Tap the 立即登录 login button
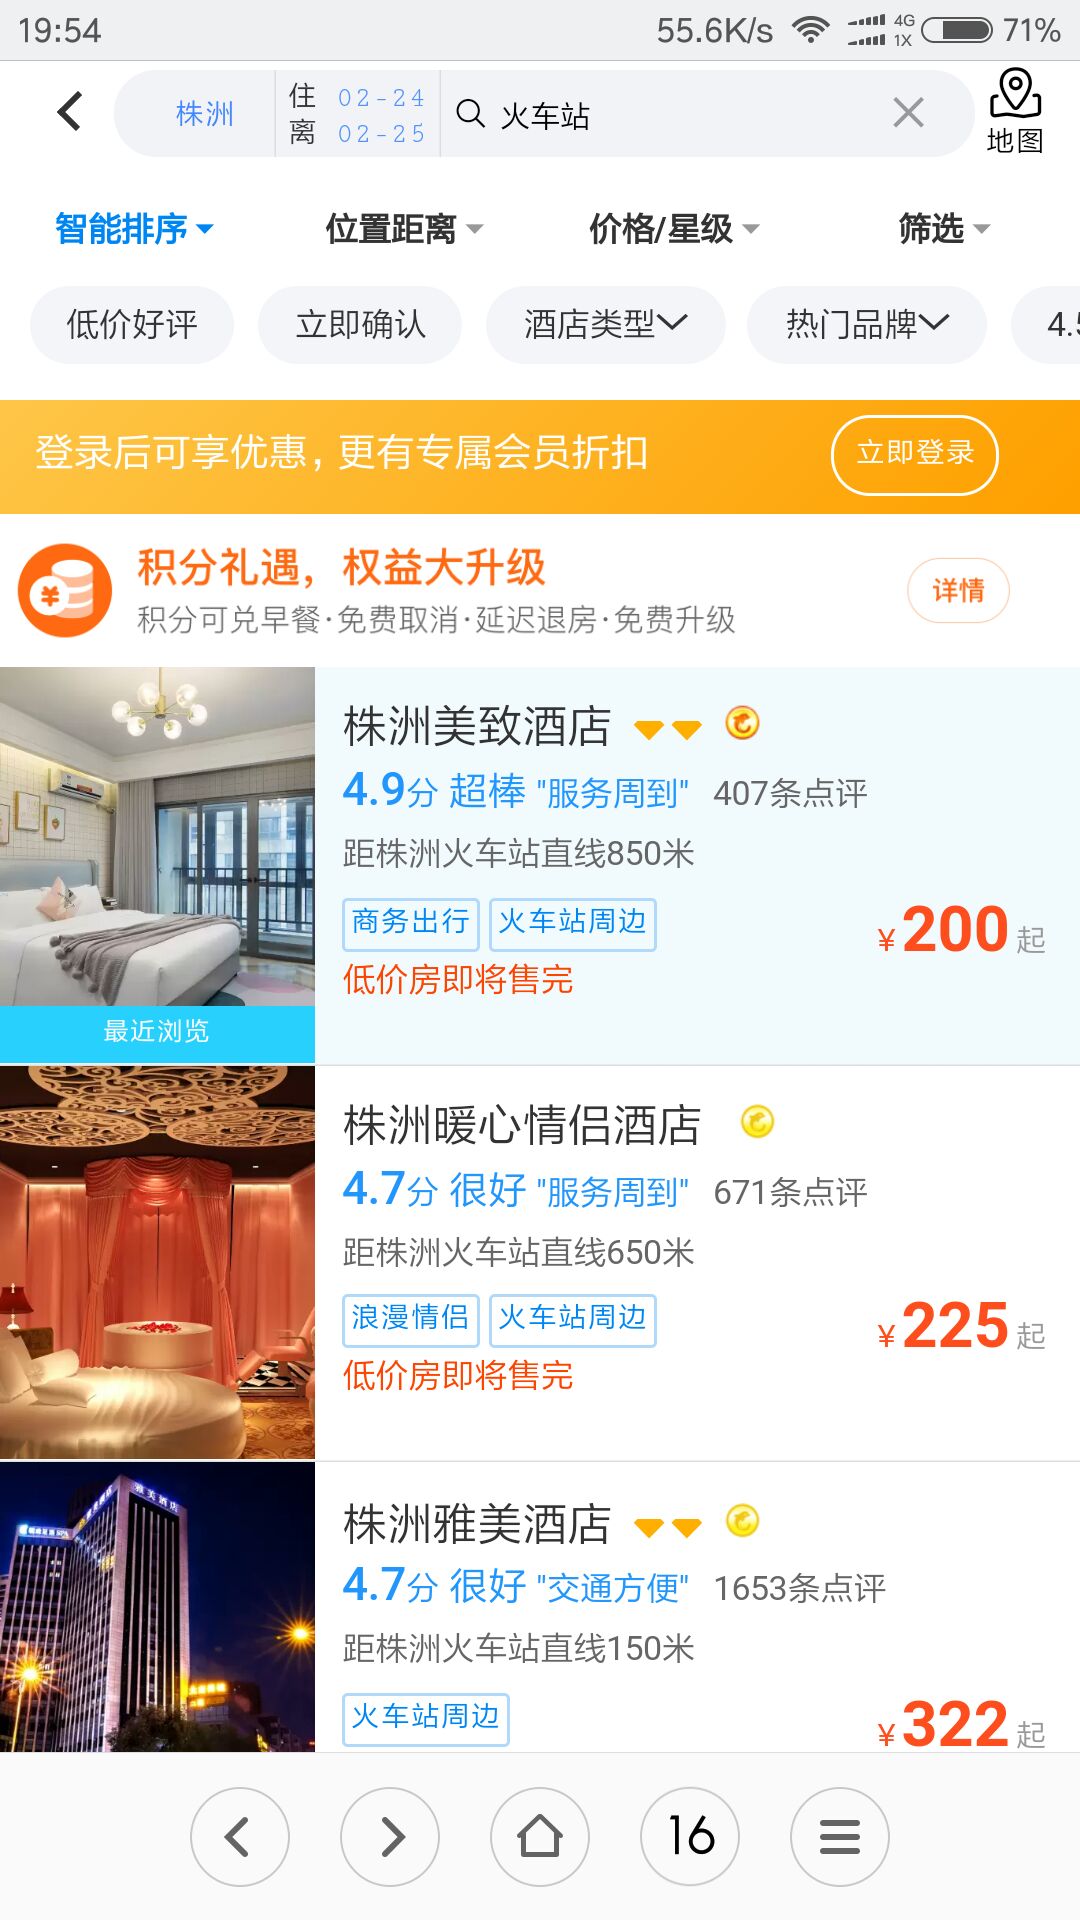The image size is (1080, 1920). tap(915, 455)
